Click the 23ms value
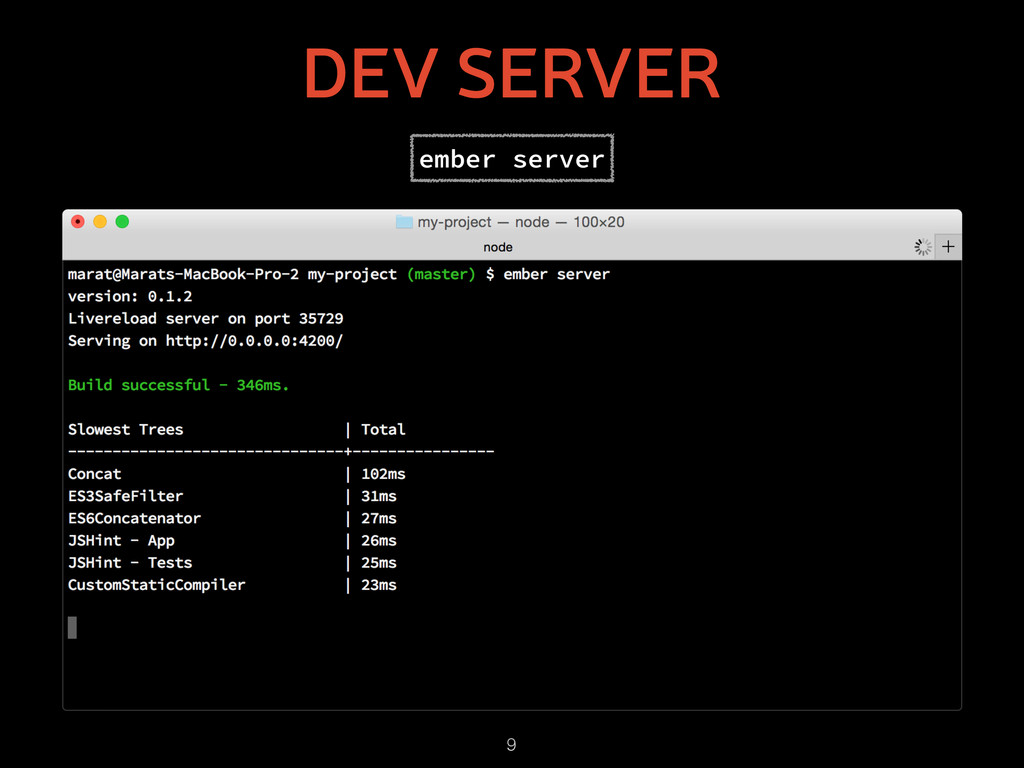1024x768 pixels. [379, 585]
